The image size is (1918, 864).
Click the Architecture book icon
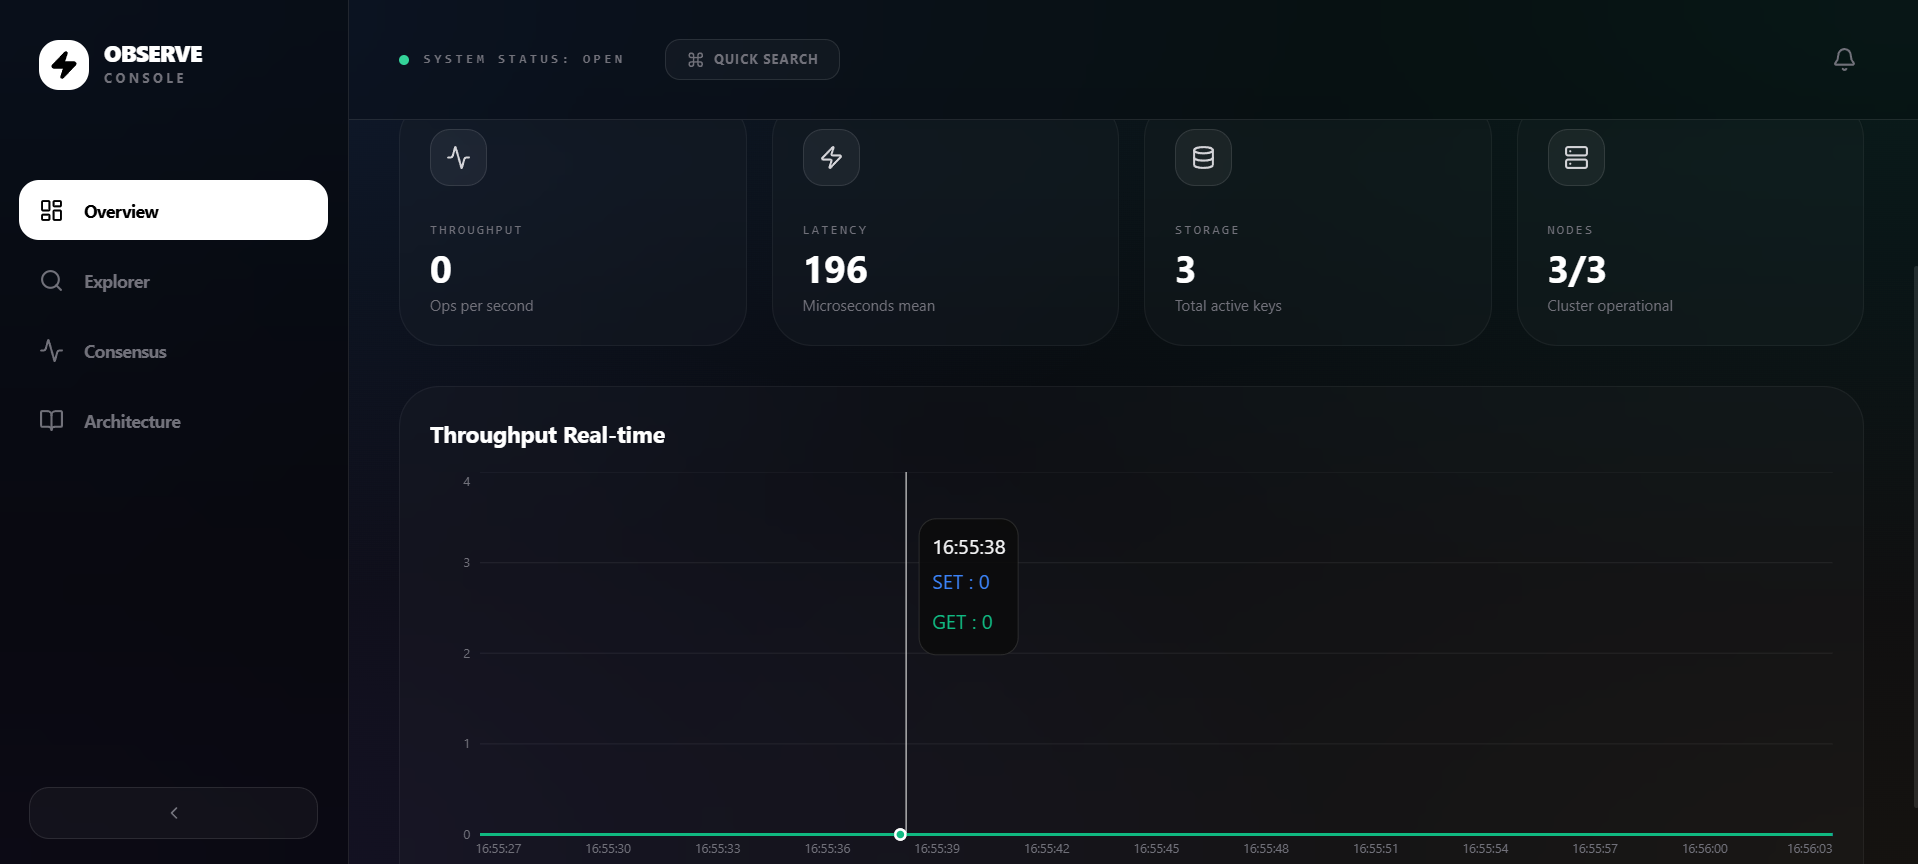(x=51, y=421)
